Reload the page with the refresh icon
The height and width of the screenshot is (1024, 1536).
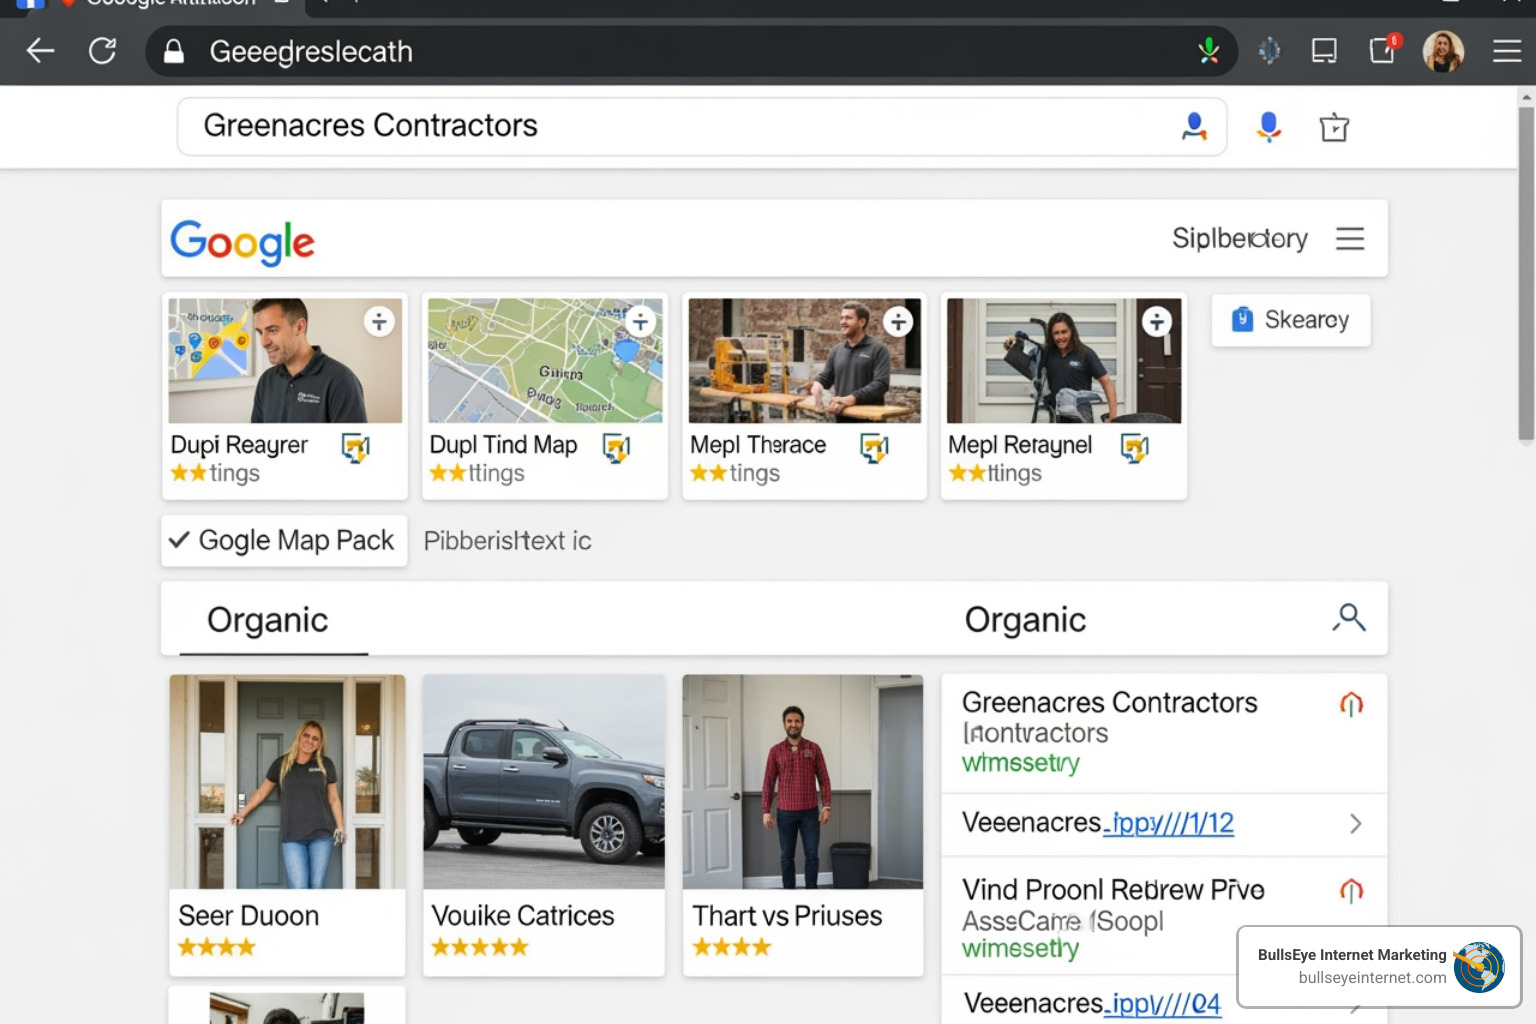(x=103, y=51)
